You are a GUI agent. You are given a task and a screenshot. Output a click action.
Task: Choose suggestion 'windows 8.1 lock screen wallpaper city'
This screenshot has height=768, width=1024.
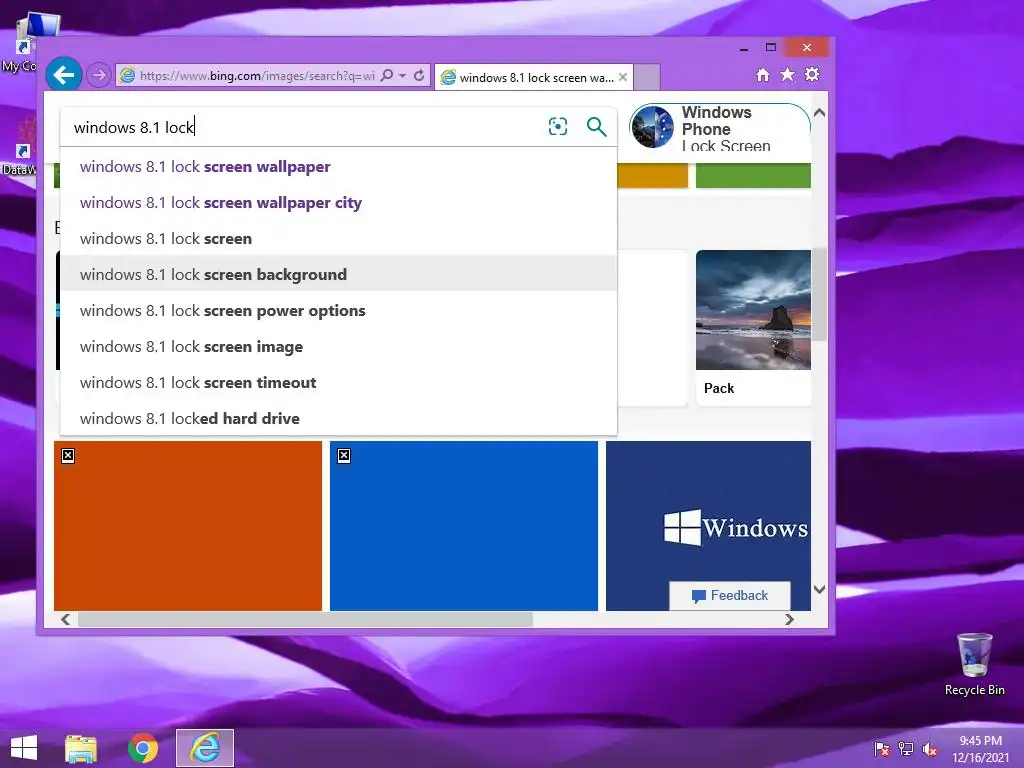[x=338, y=202]
